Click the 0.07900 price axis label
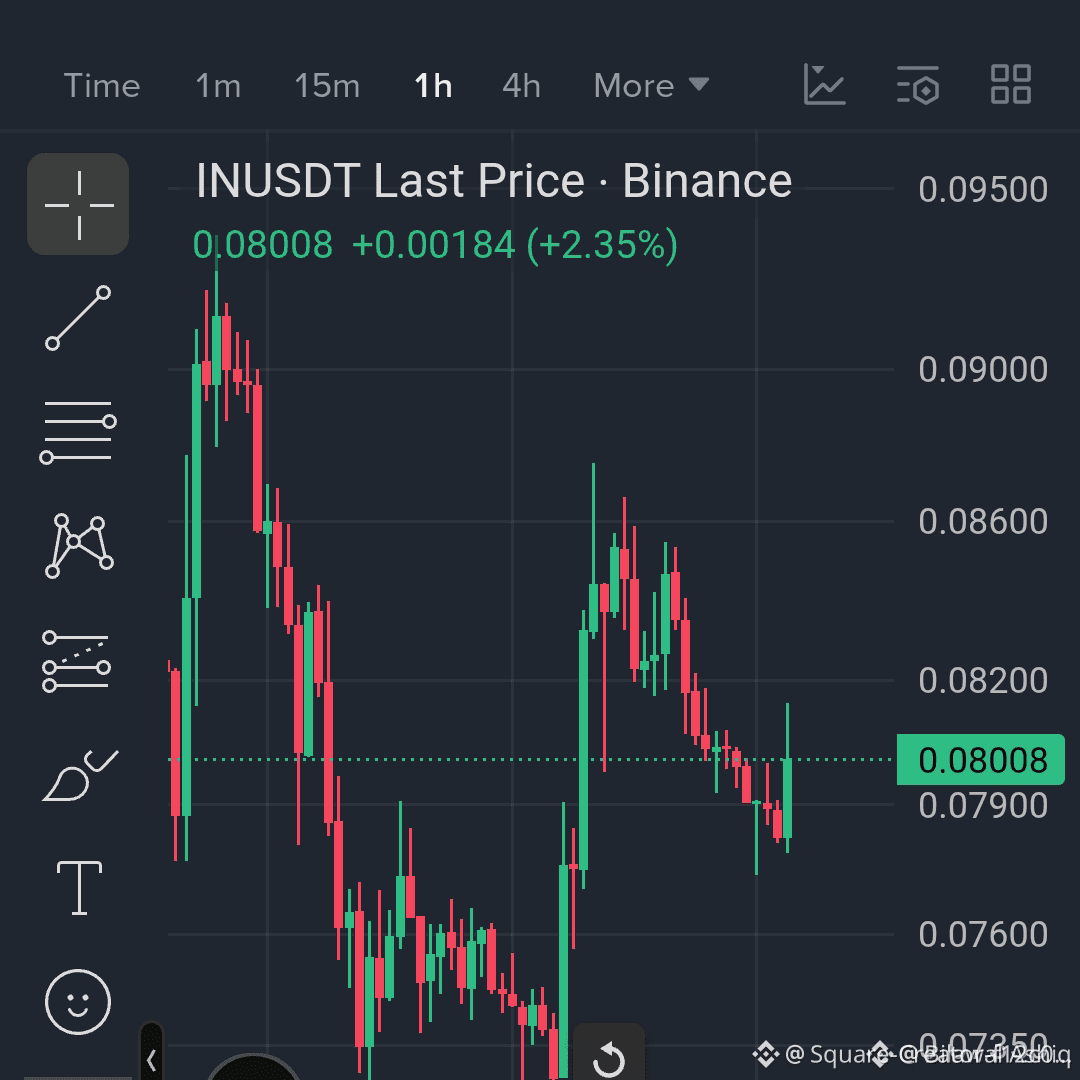Screen dimensions: 1080x1080 point(983,805)
